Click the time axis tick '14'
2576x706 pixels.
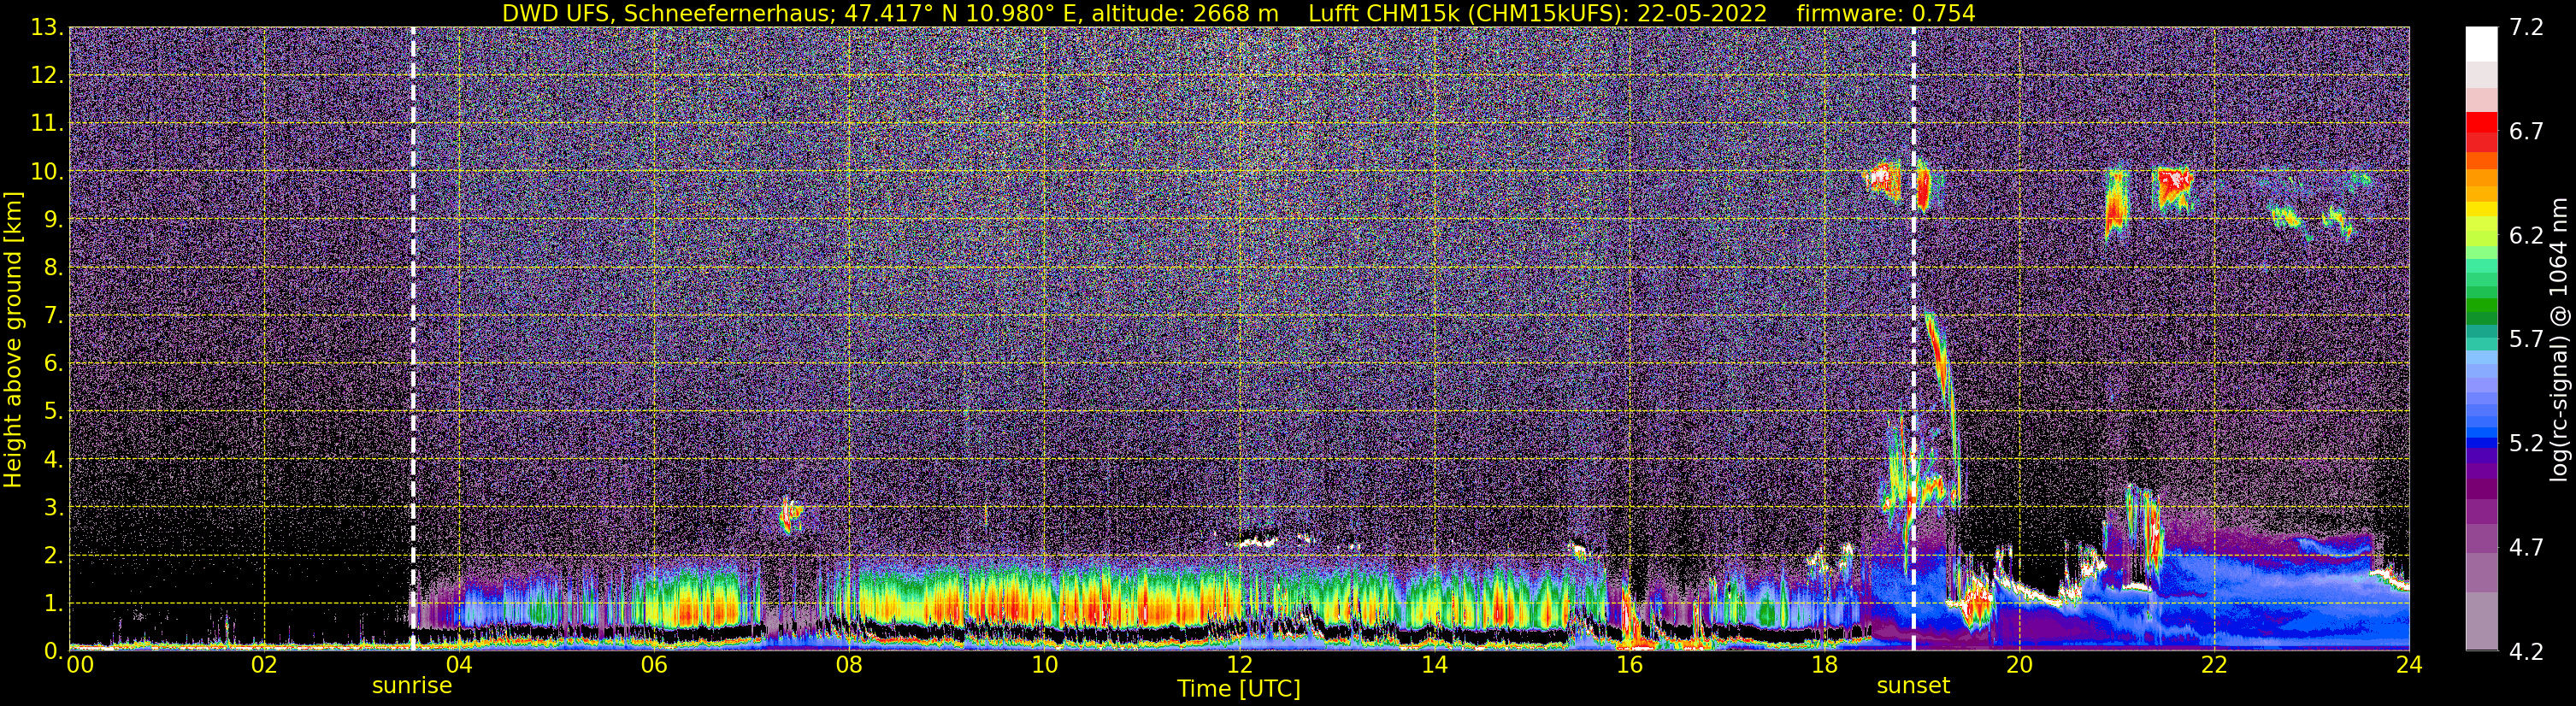coord(1434,665)
